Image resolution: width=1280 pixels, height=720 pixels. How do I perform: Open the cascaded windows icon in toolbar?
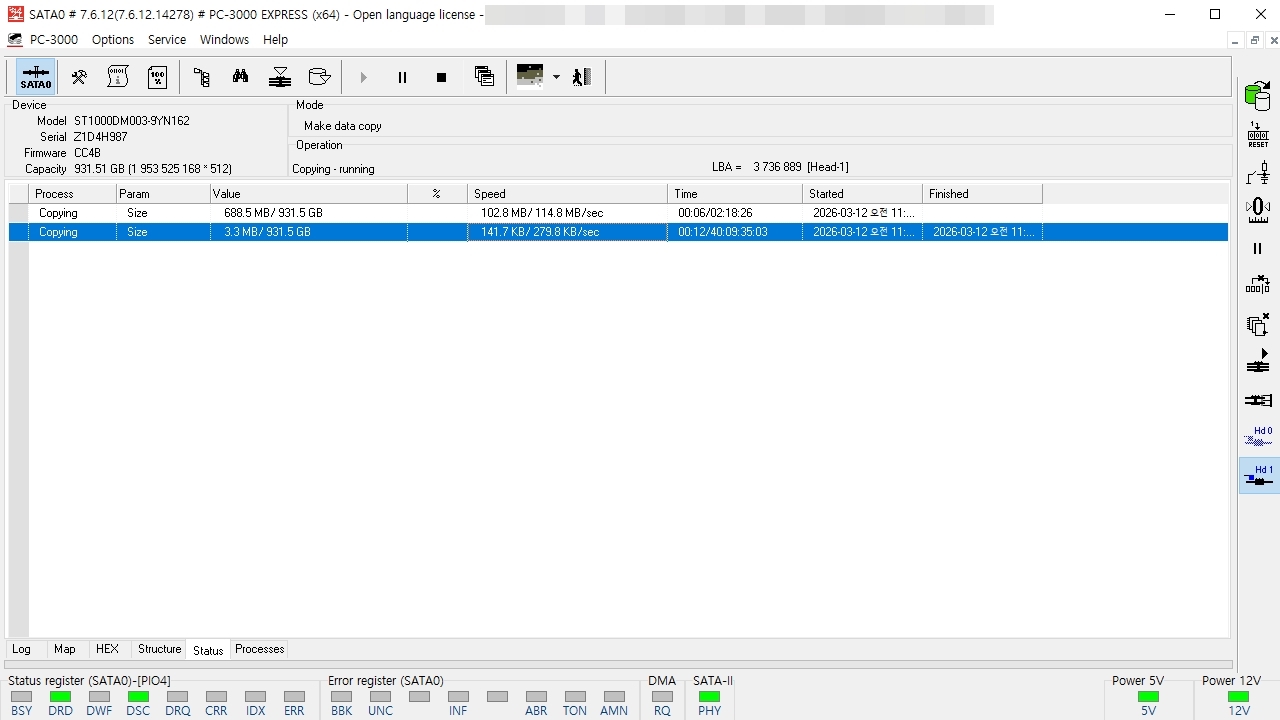coord(484,77)
